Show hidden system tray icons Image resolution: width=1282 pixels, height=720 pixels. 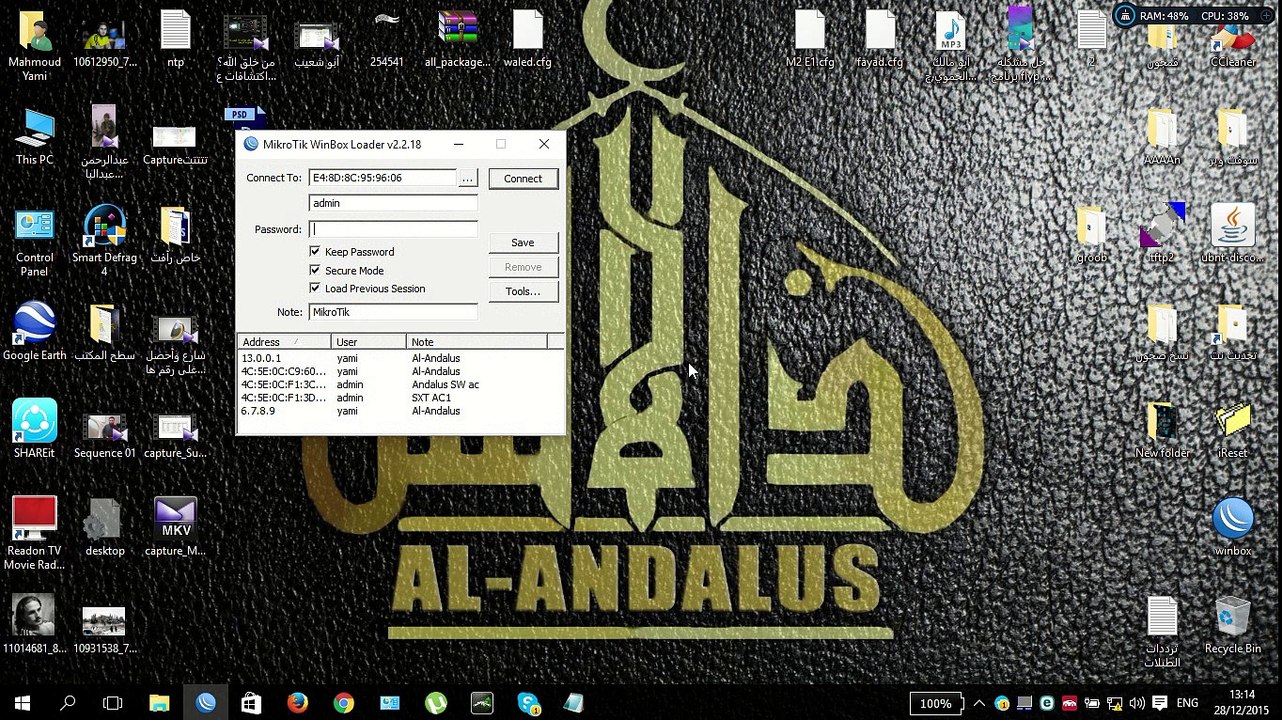(979, 703)
